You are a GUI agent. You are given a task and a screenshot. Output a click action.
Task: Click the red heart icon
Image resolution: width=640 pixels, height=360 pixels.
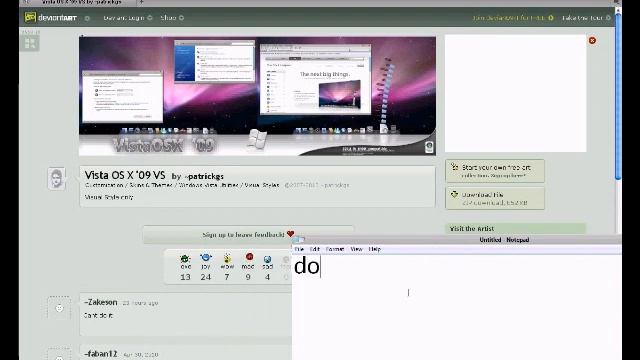click(290, 234)
